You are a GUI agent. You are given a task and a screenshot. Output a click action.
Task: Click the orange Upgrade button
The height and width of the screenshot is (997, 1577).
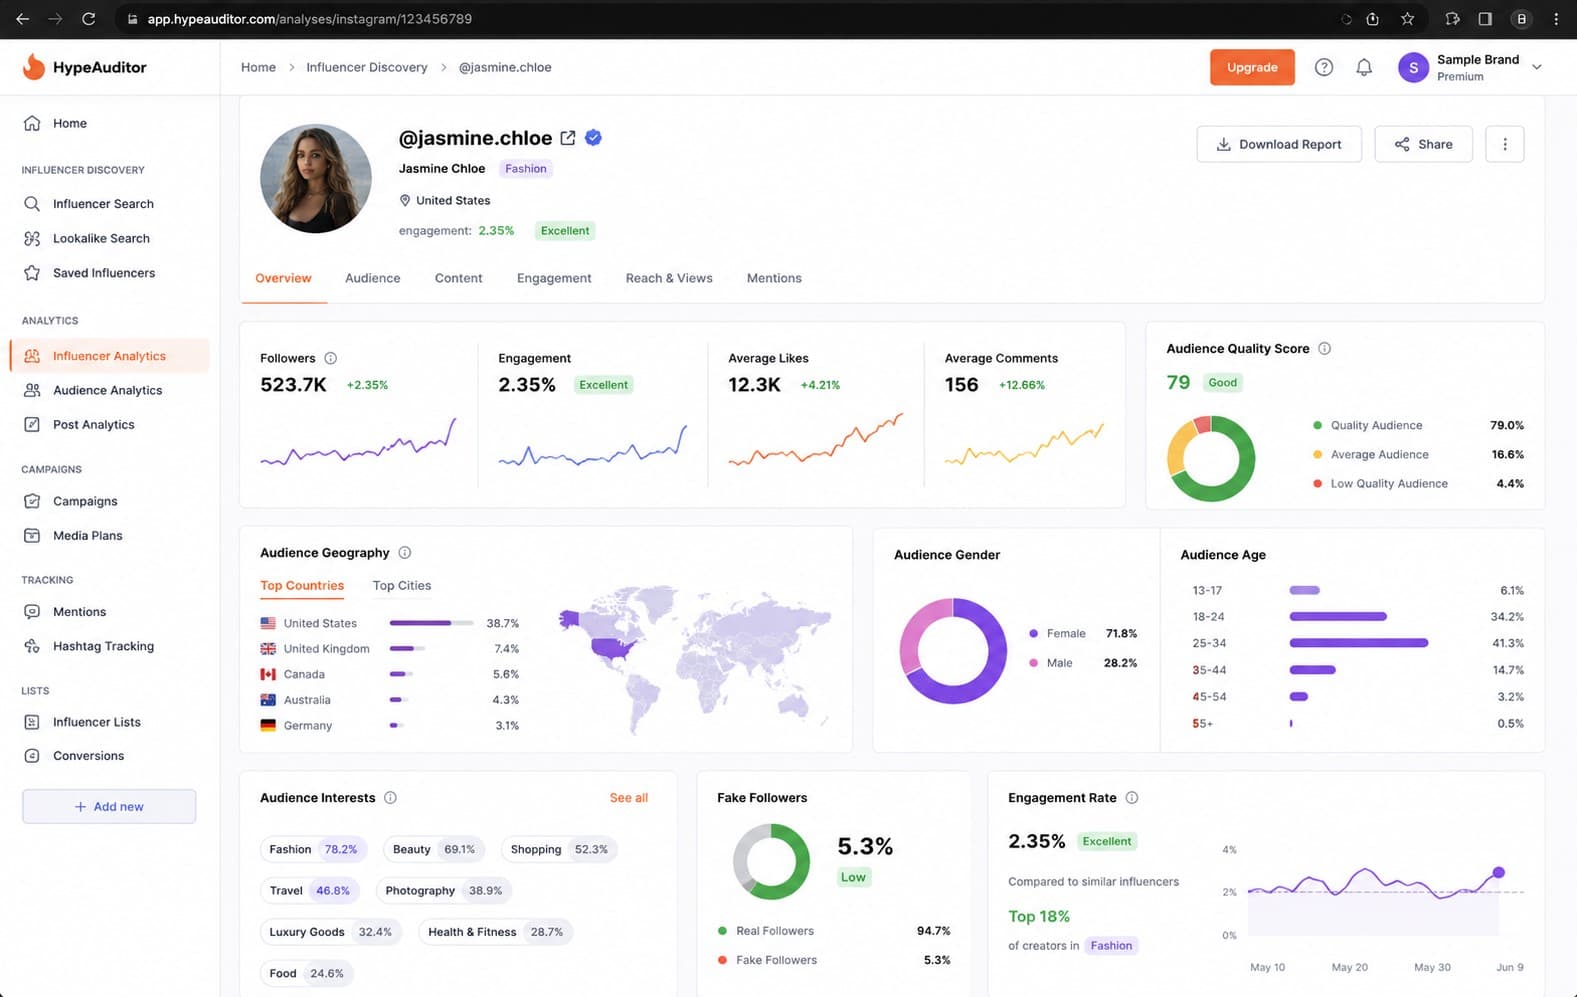click(x=1252, y=67)
